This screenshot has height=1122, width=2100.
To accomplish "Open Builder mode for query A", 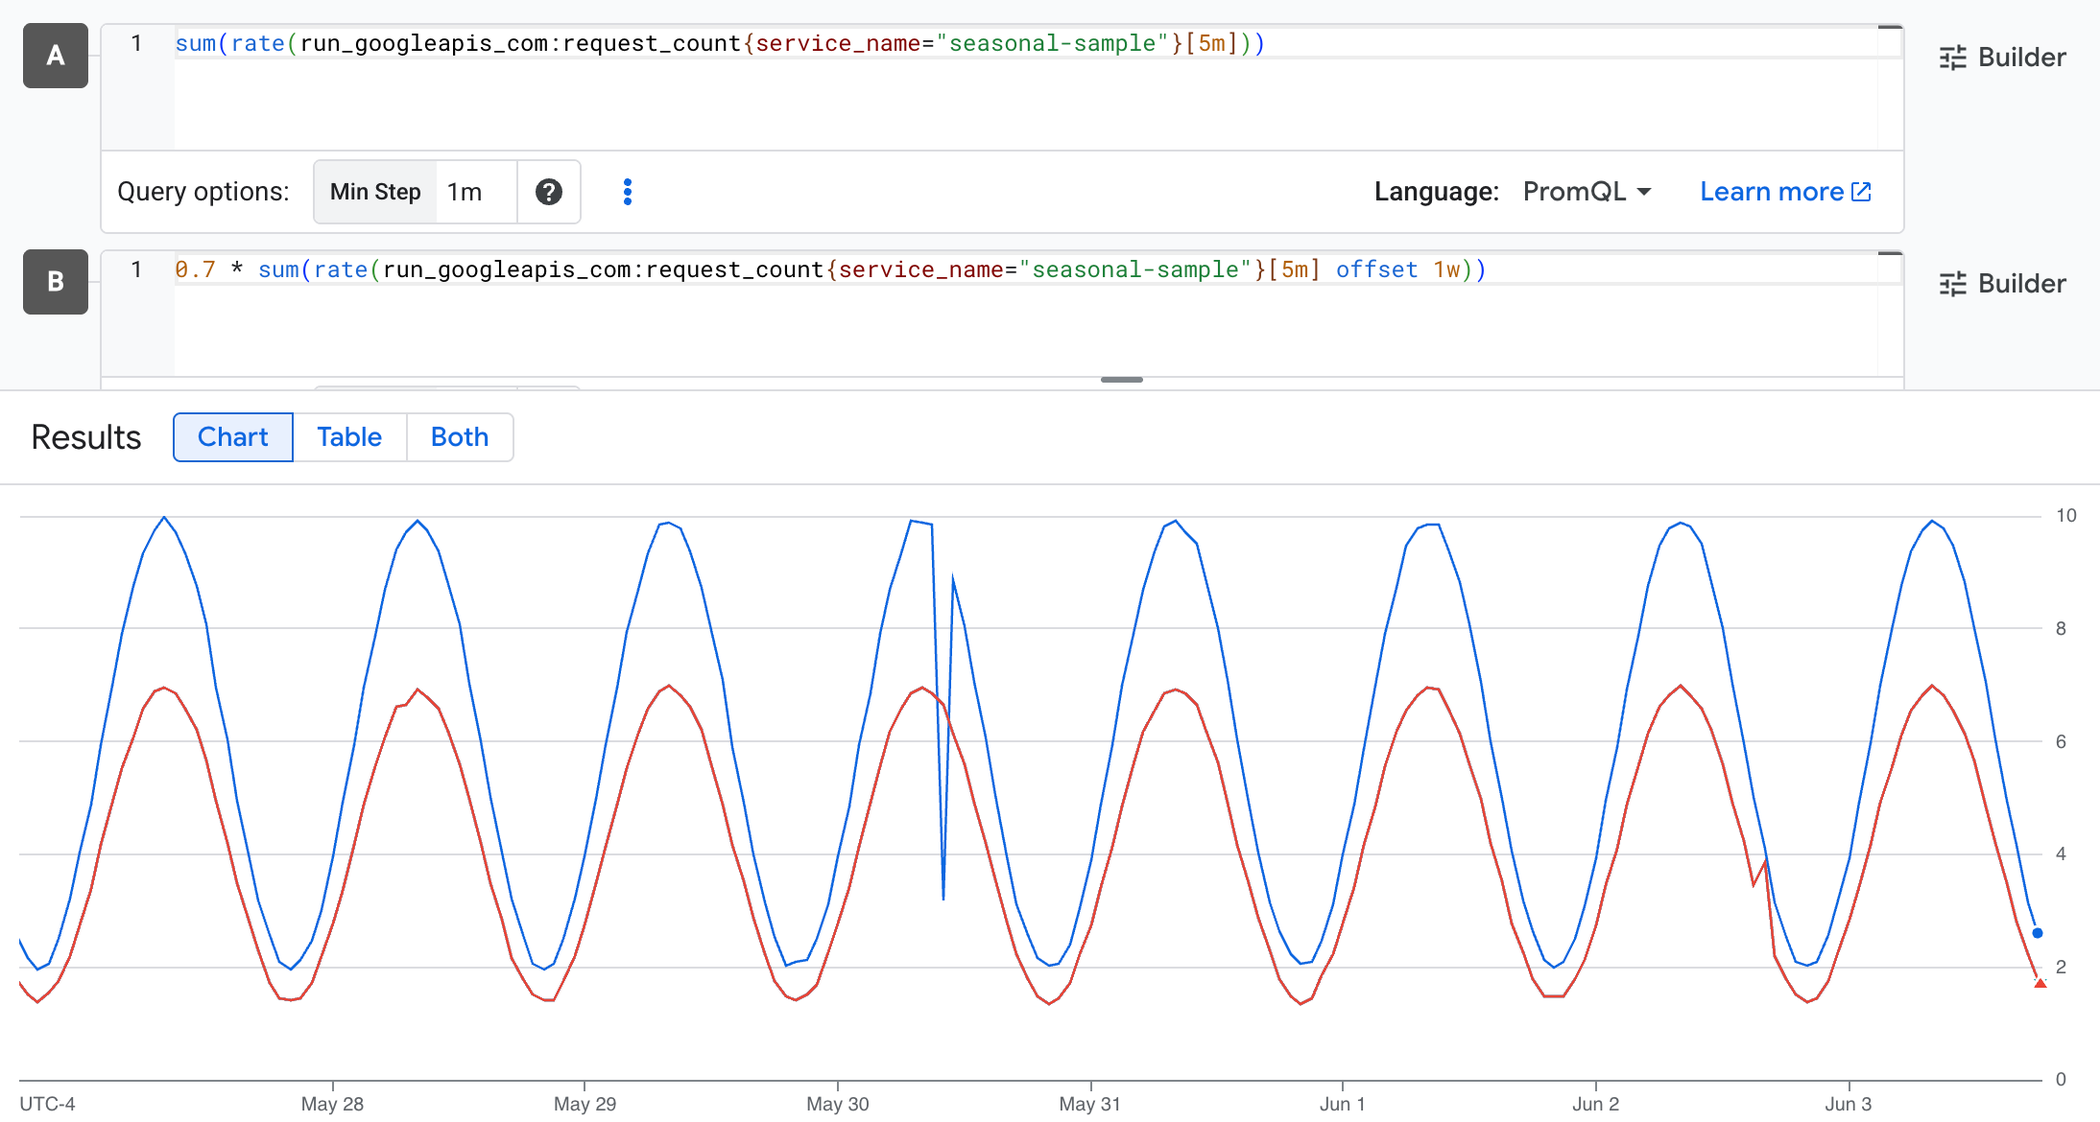I will [2003, 58].
